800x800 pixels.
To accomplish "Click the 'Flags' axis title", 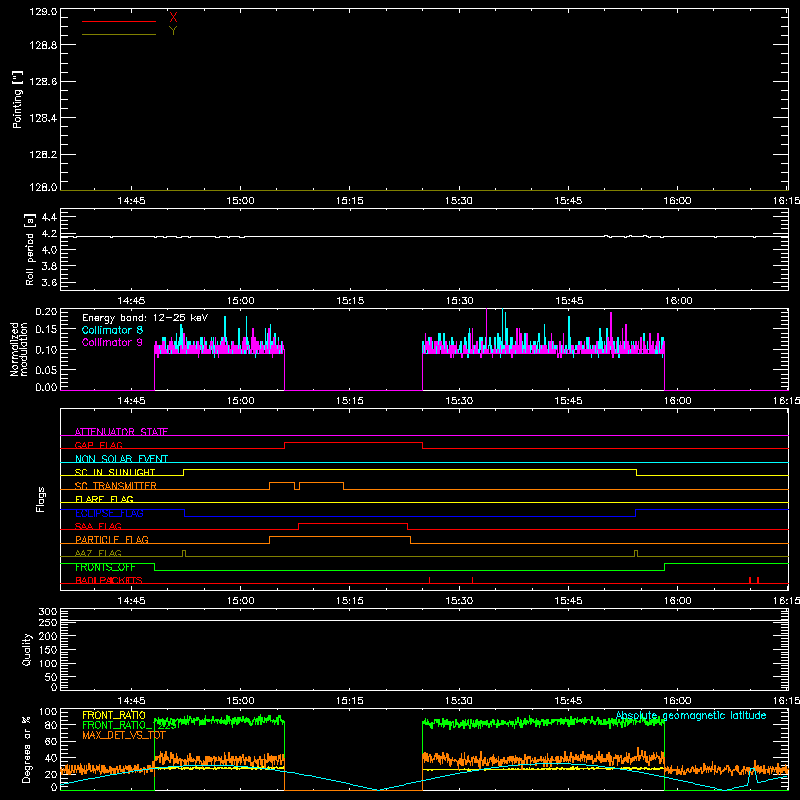I will click(x=41, y=499).
